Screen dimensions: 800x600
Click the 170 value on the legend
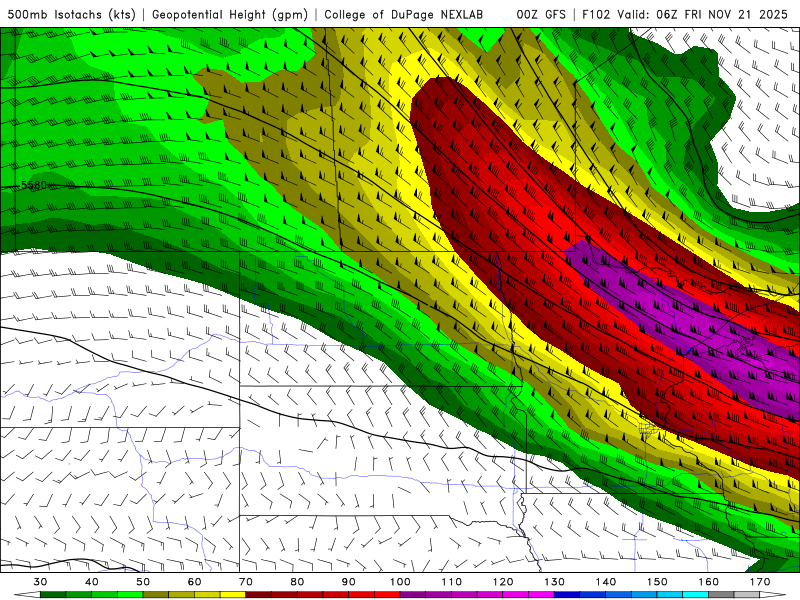(760, 582)
